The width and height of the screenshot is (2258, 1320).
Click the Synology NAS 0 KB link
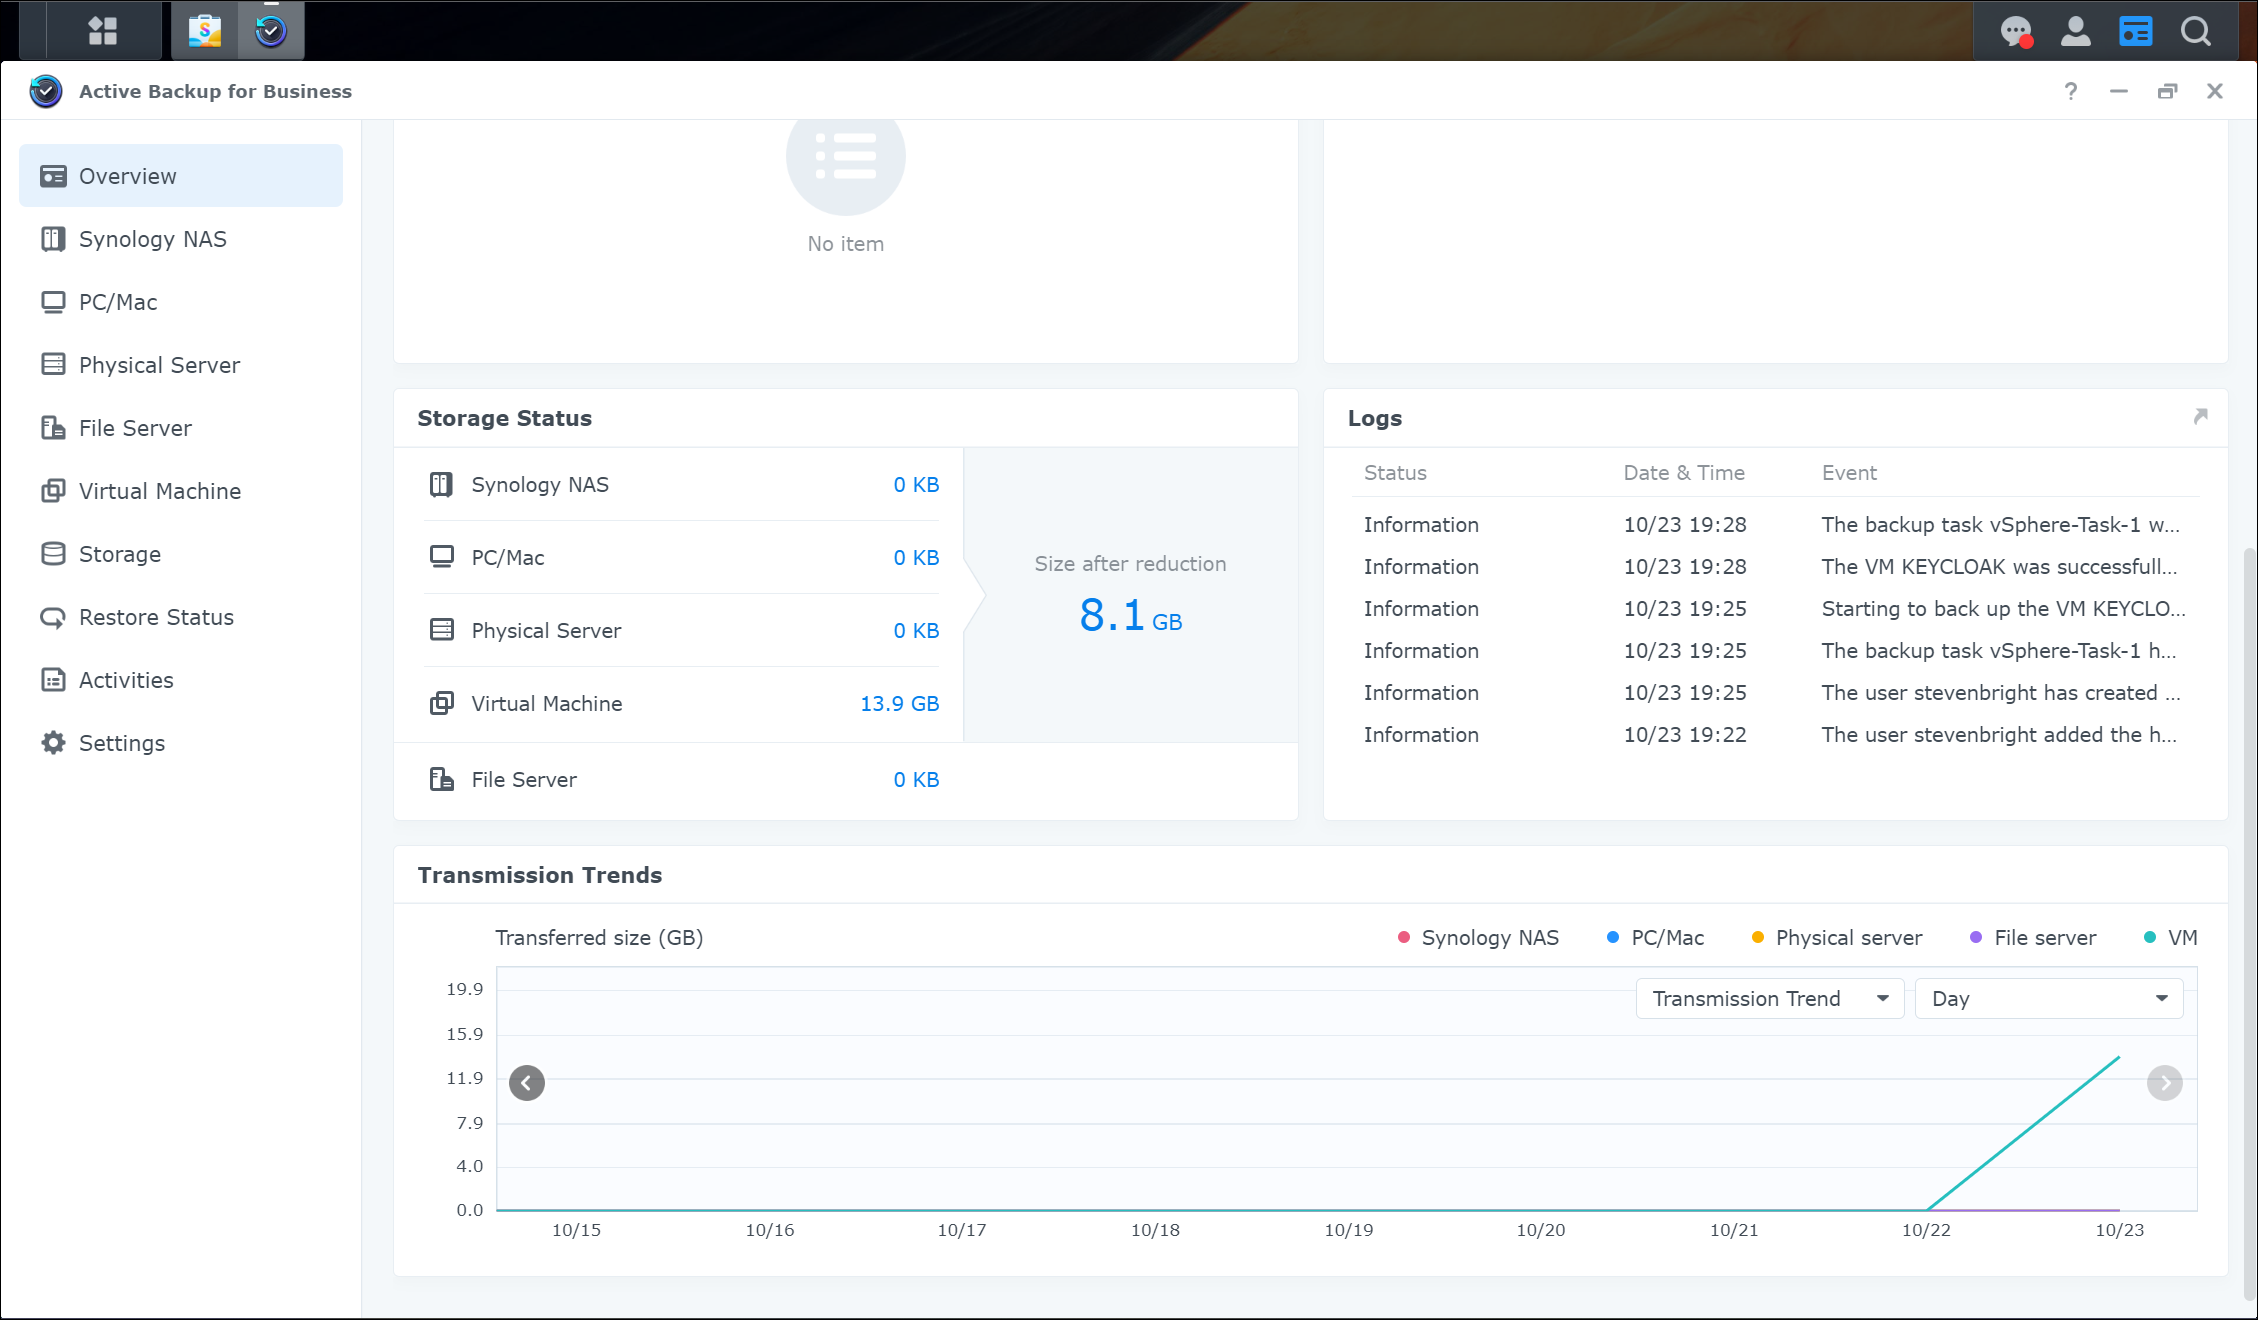[915, 485]
